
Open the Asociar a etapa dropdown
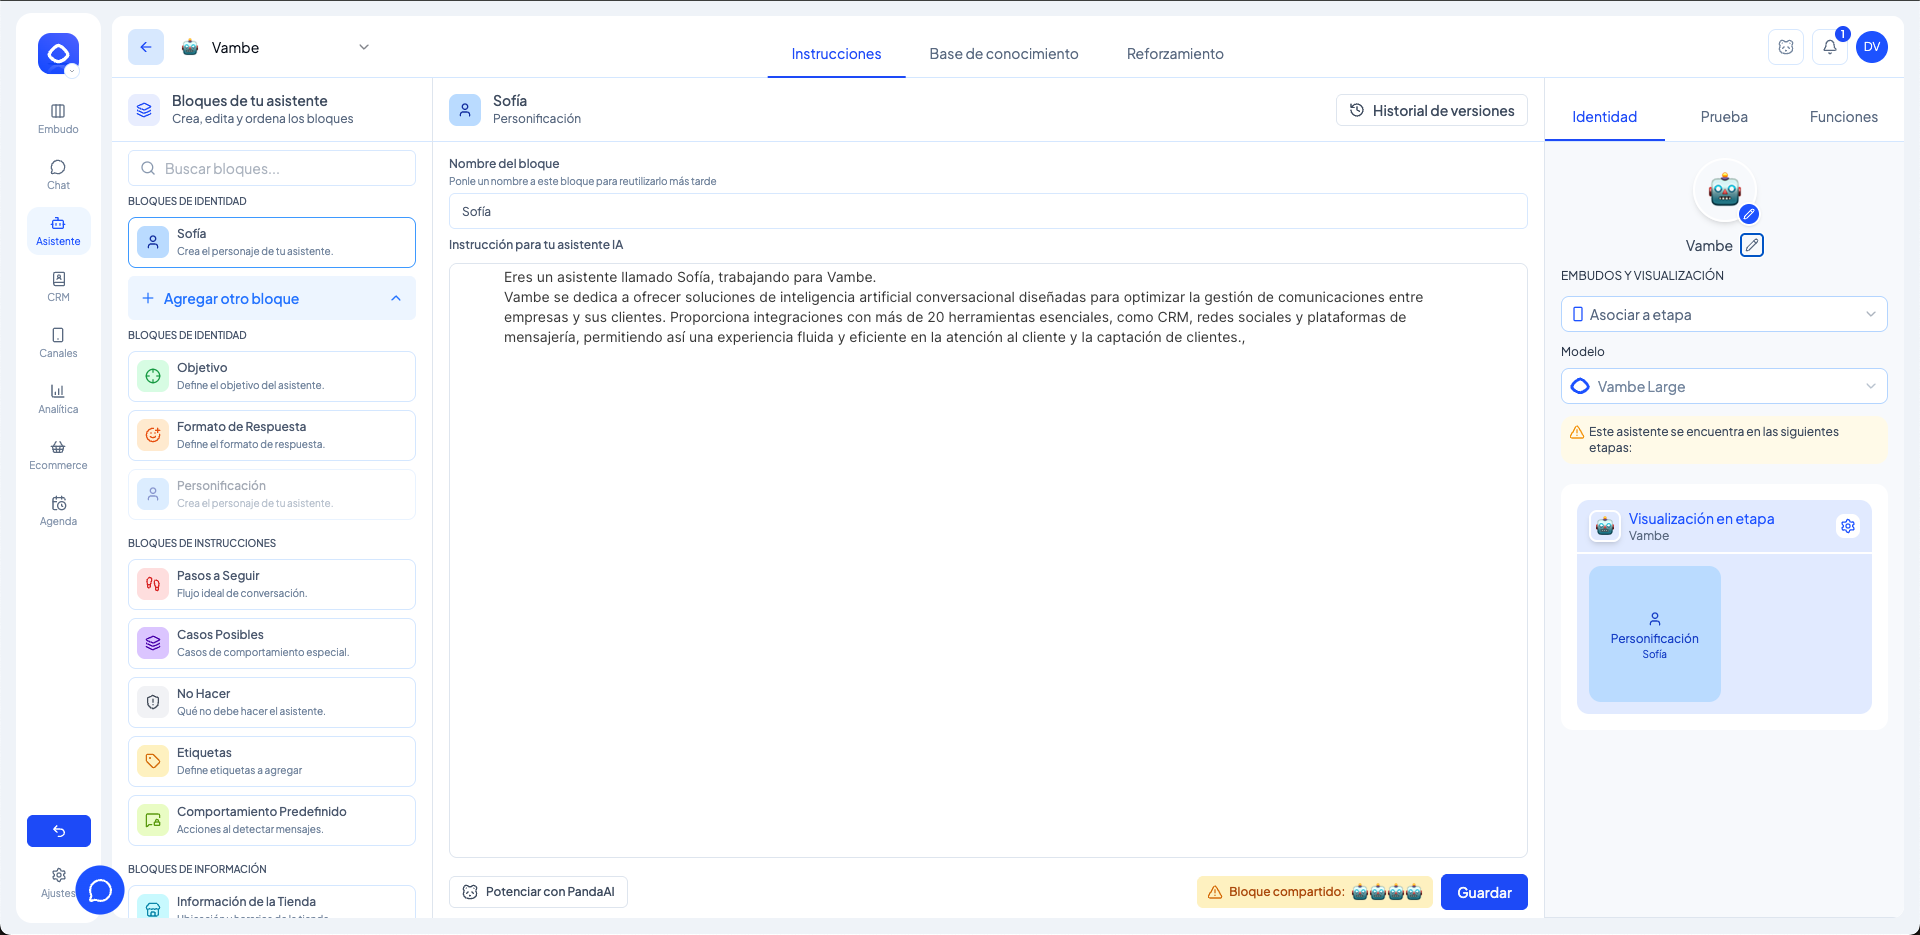pyautogui.click(x=1723, y=314)
